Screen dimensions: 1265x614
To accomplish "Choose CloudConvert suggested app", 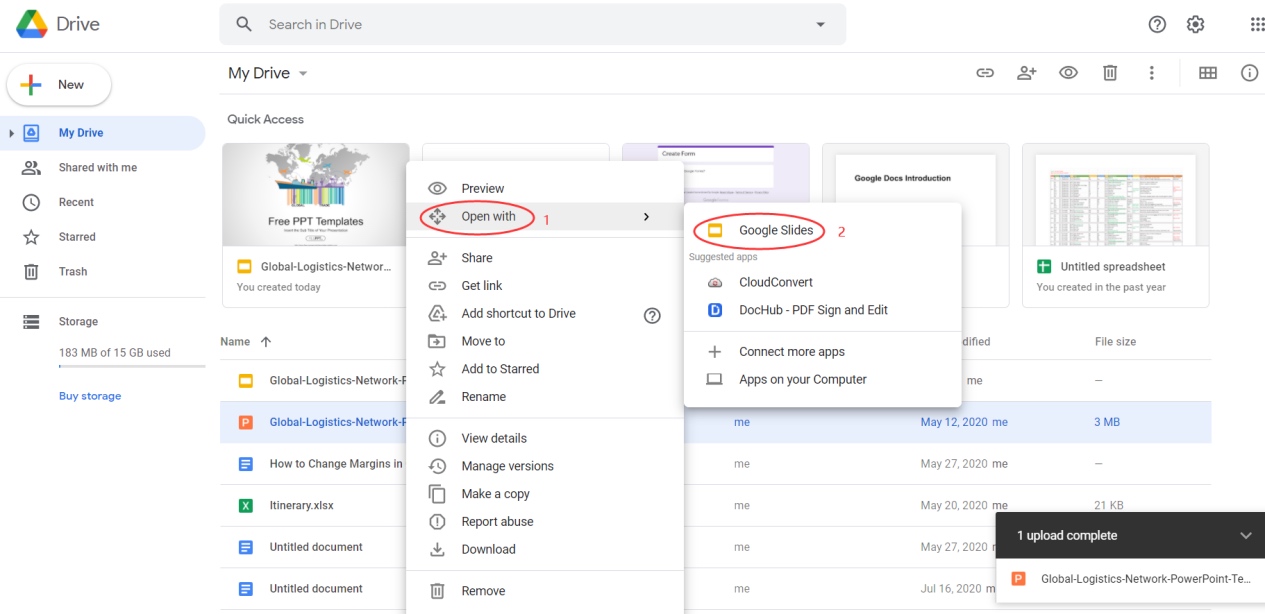I will point(822,283).
